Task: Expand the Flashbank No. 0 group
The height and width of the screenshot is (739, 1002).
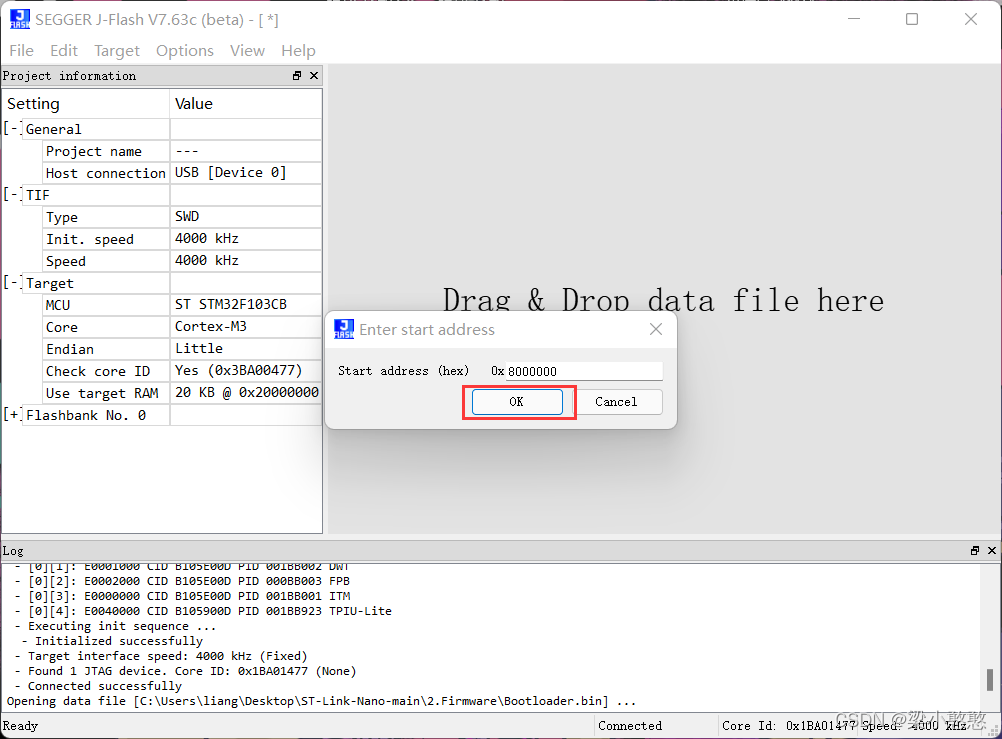Action: pyautogui.click(x=13, y=415)
